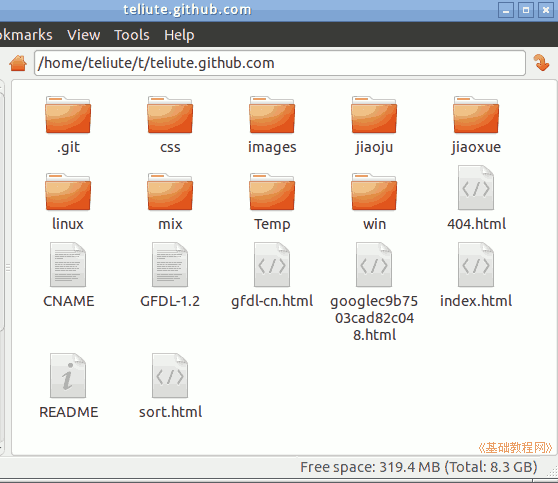Click the jiaoxue folder name label
The image size is (558, 483).
click(x=476, y=147)
